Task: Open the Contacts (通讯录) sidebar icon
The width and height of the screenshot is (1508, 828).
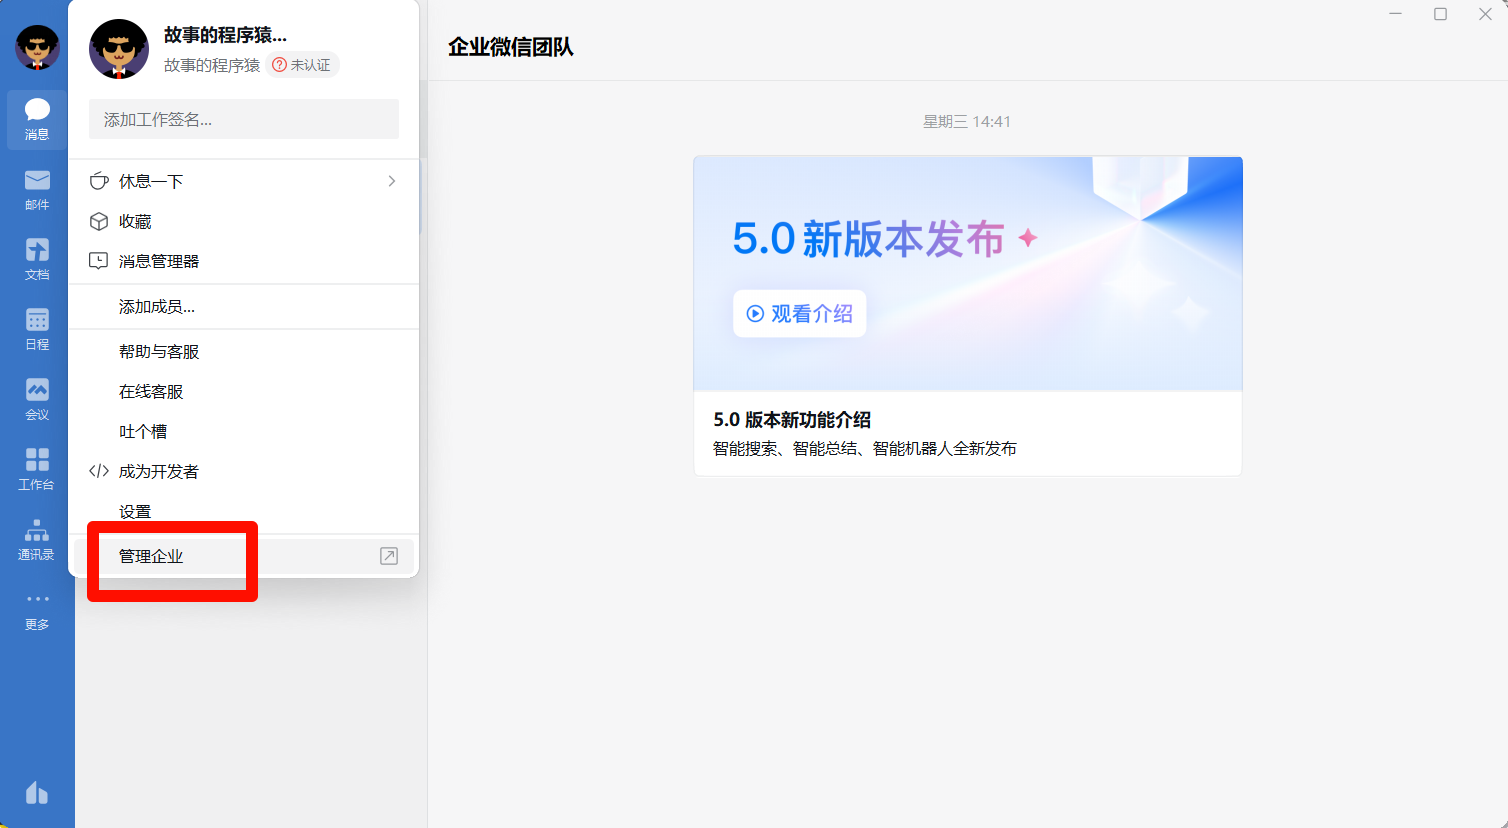Action: coord(37,539)
